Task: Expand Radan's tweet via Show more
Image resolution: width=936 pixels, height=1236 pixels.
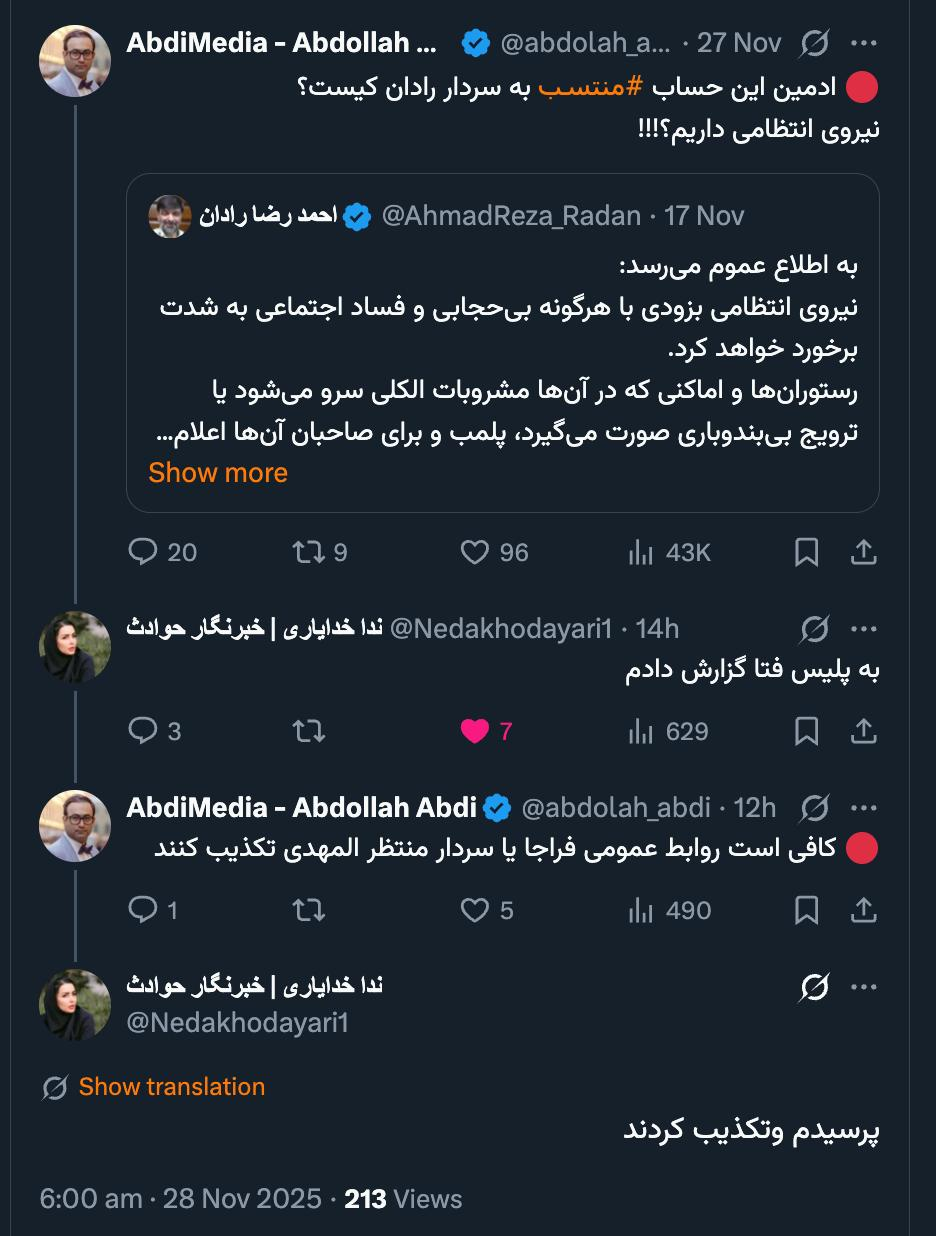Action: point(217,472)
